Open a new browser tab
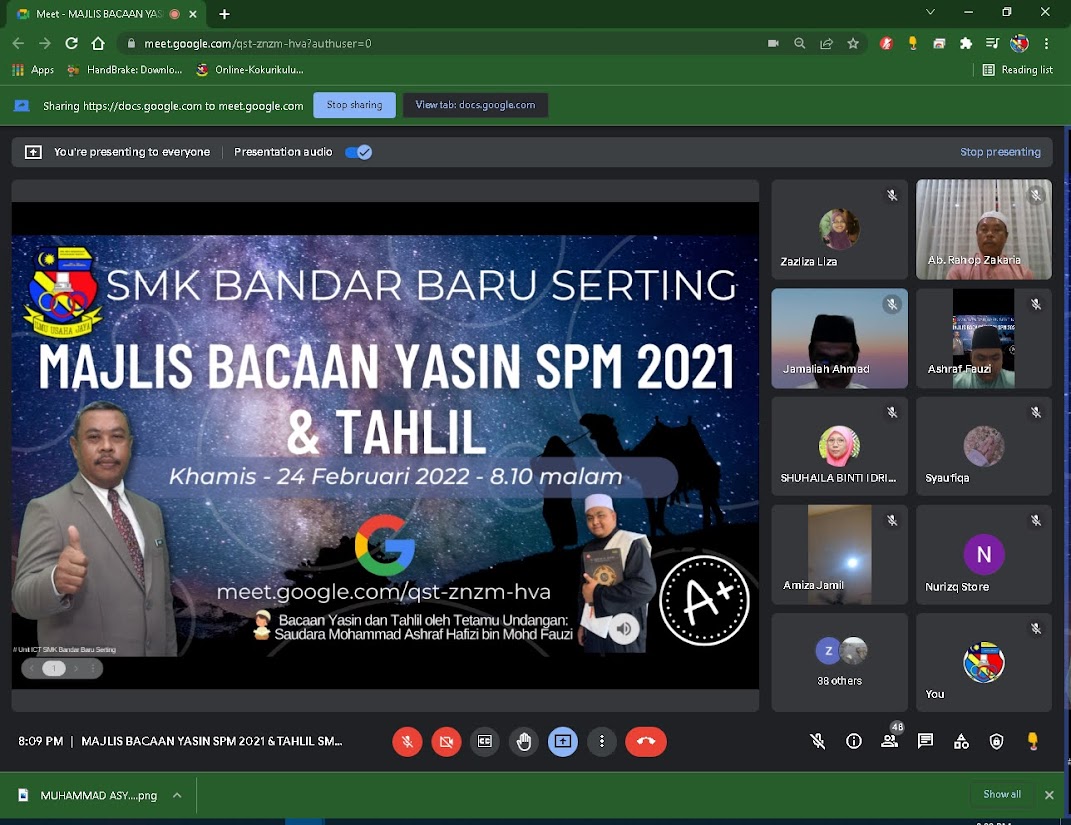This screenshot has width=1071, height=825. click(x=224, y=14)
